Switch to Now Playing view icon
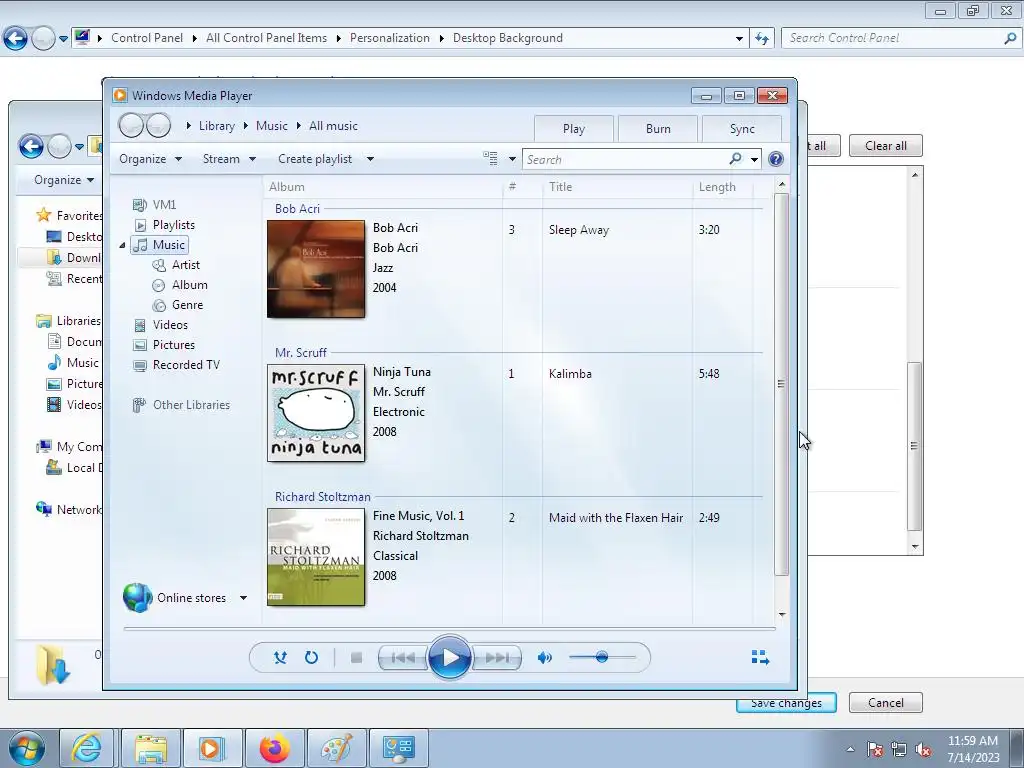 pyautogui.click(x=760, y=657)
